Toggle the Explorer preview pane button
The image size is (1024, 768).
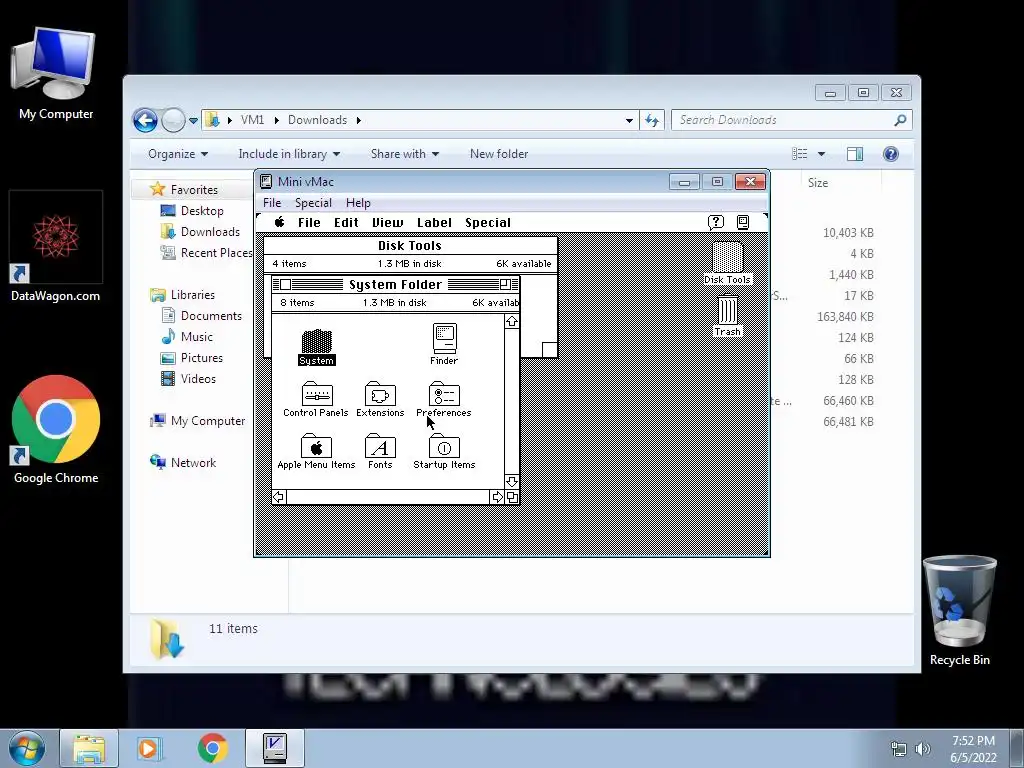(855, 154)
